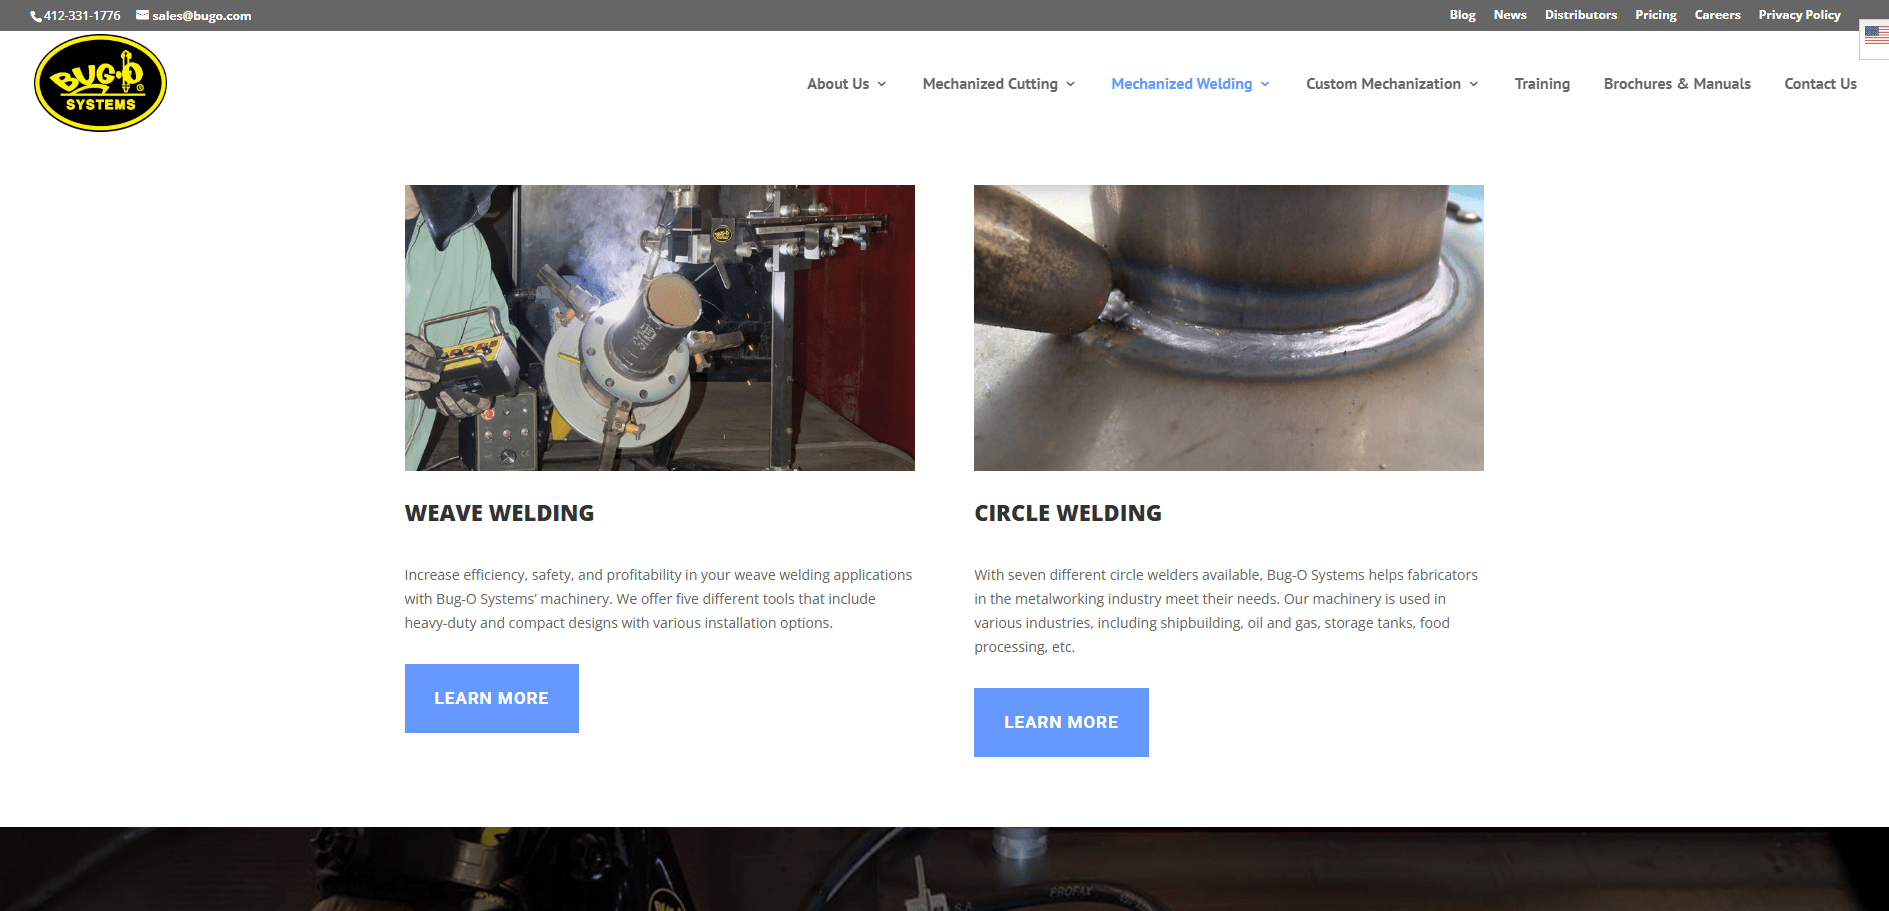The image size is (1889, 911).
Task: Click Learn More under Weave Welding
Action: coord(491,698)
